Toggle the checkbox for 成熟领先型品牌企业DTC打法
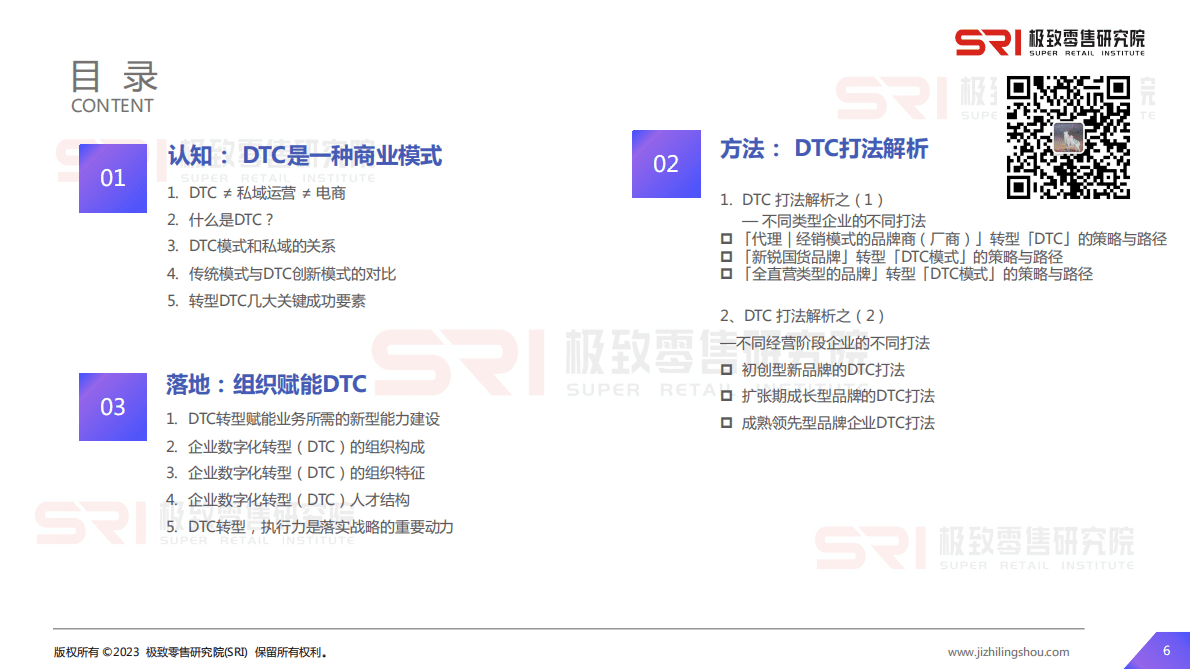The image size is (1190, 669). [726, 422]
